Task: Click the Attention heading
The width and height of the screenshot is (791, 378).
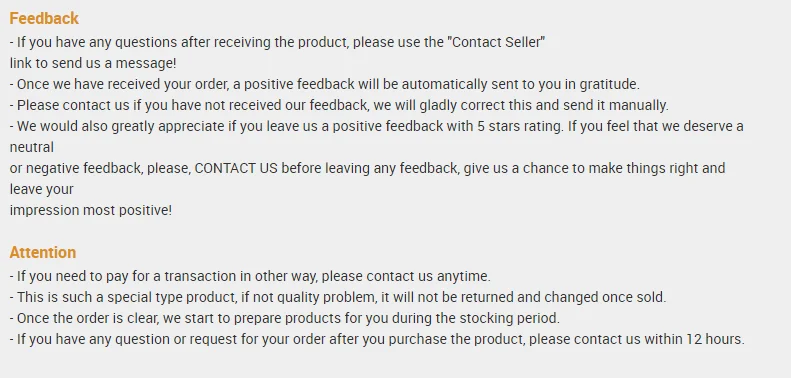Action: (x=43, y=252)
